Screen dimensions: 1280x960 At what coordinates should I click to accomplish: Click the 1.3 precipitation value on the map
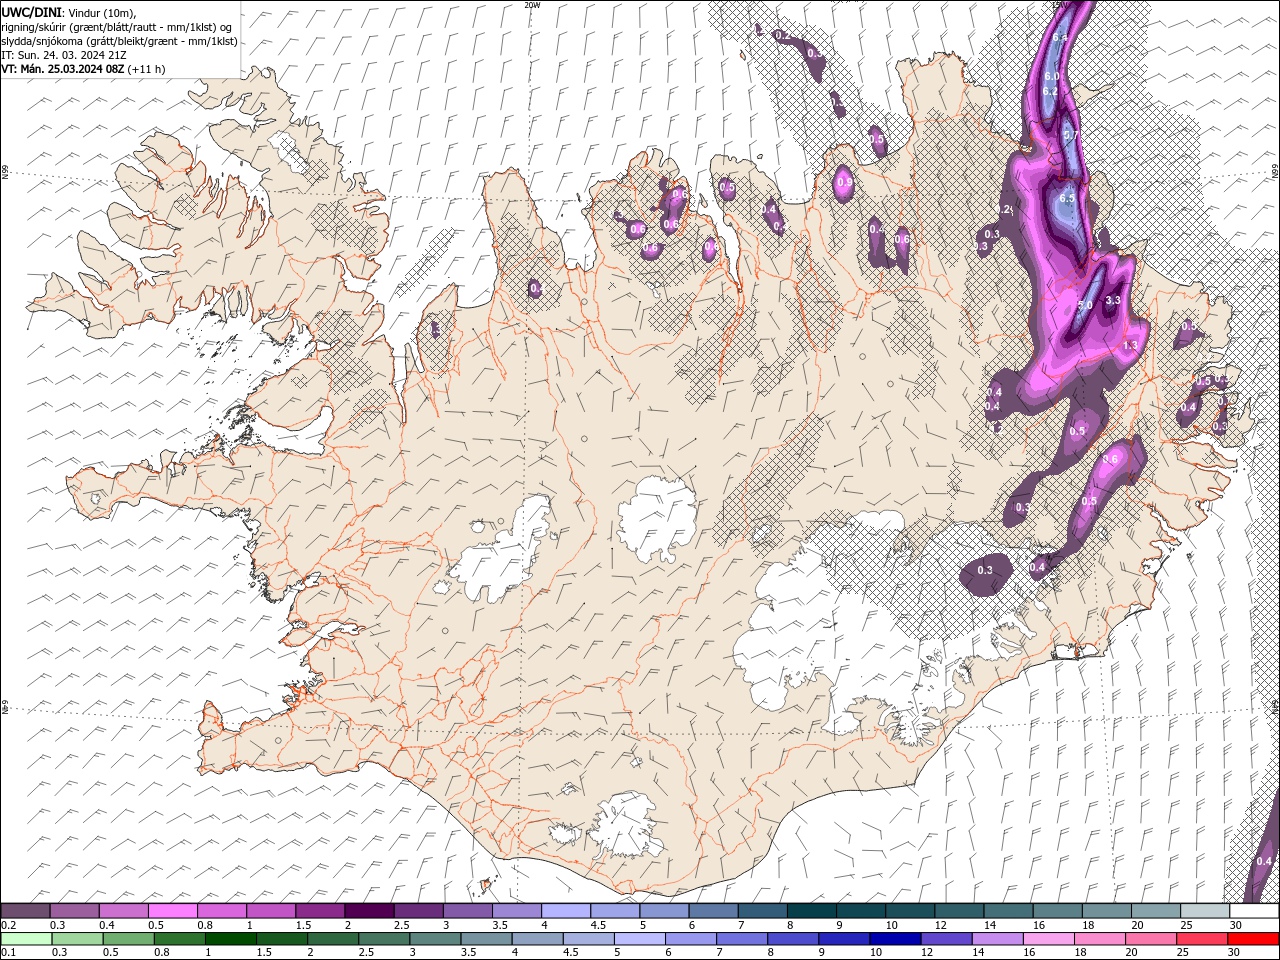tap(1131, 346)
